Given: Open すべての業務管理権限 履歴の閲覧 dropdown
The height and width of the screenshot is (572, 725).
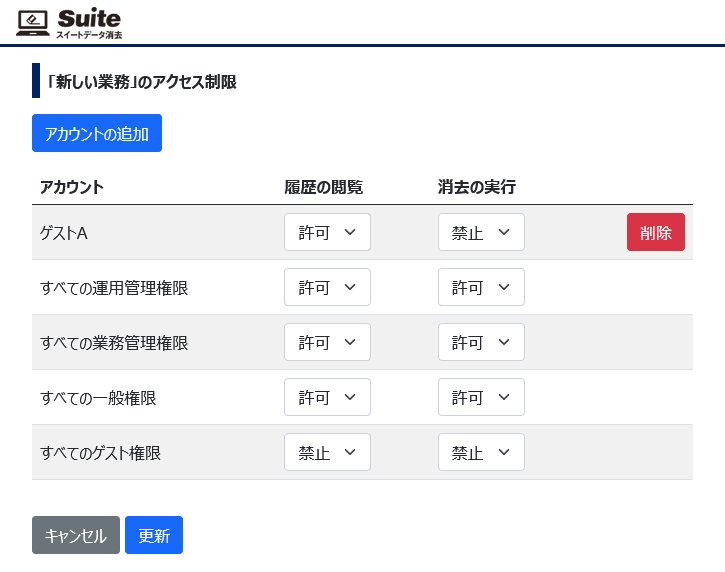Looking at the screenshot, I should (327, 342).
